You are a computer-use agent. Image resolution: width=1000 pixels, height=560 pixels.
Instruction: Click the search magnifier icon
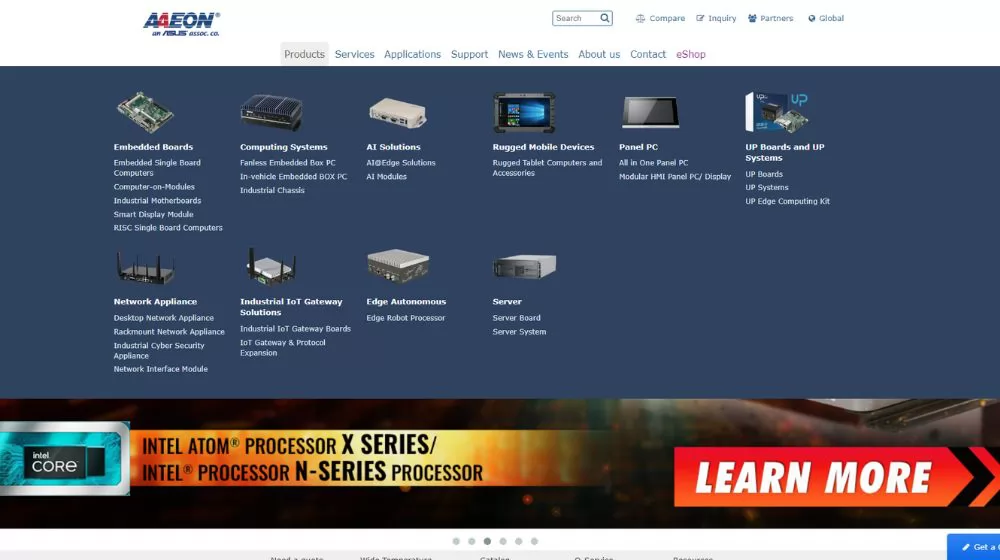605,18
